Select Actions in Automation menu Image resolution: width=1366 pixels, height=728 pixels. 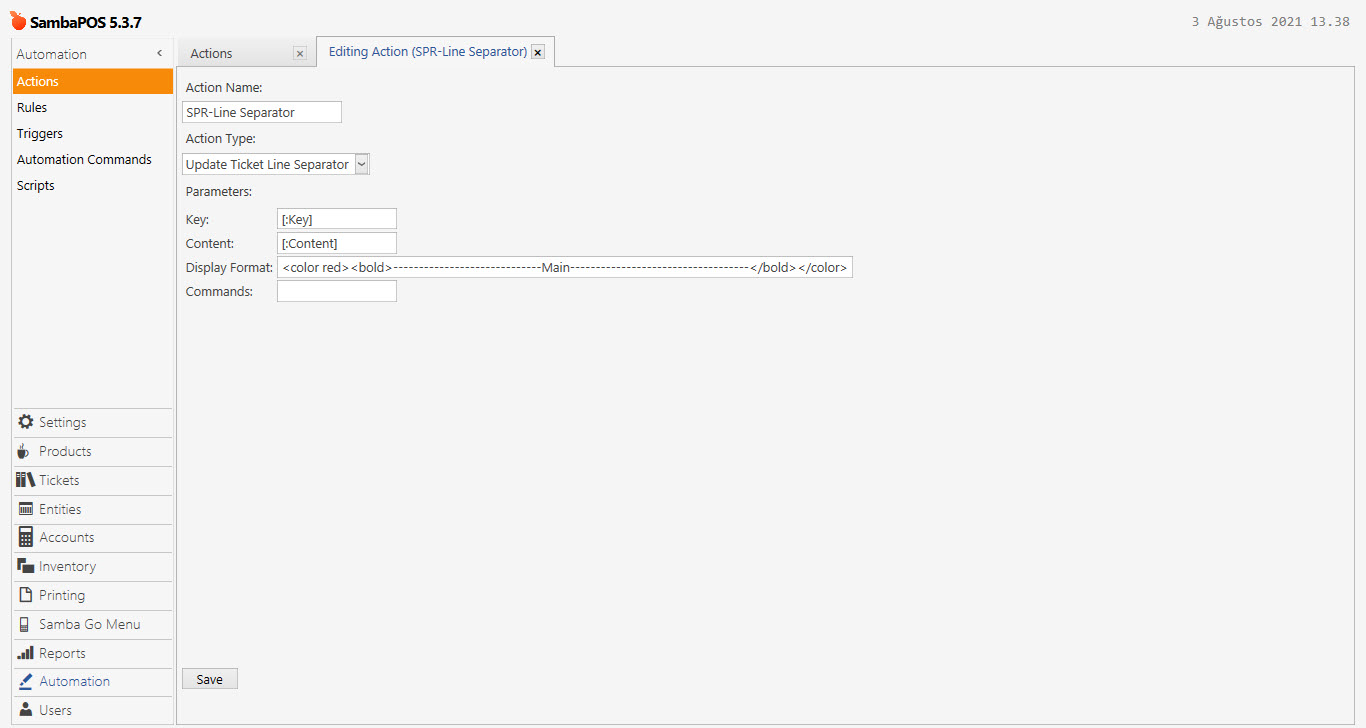click(x=92, y=81)
